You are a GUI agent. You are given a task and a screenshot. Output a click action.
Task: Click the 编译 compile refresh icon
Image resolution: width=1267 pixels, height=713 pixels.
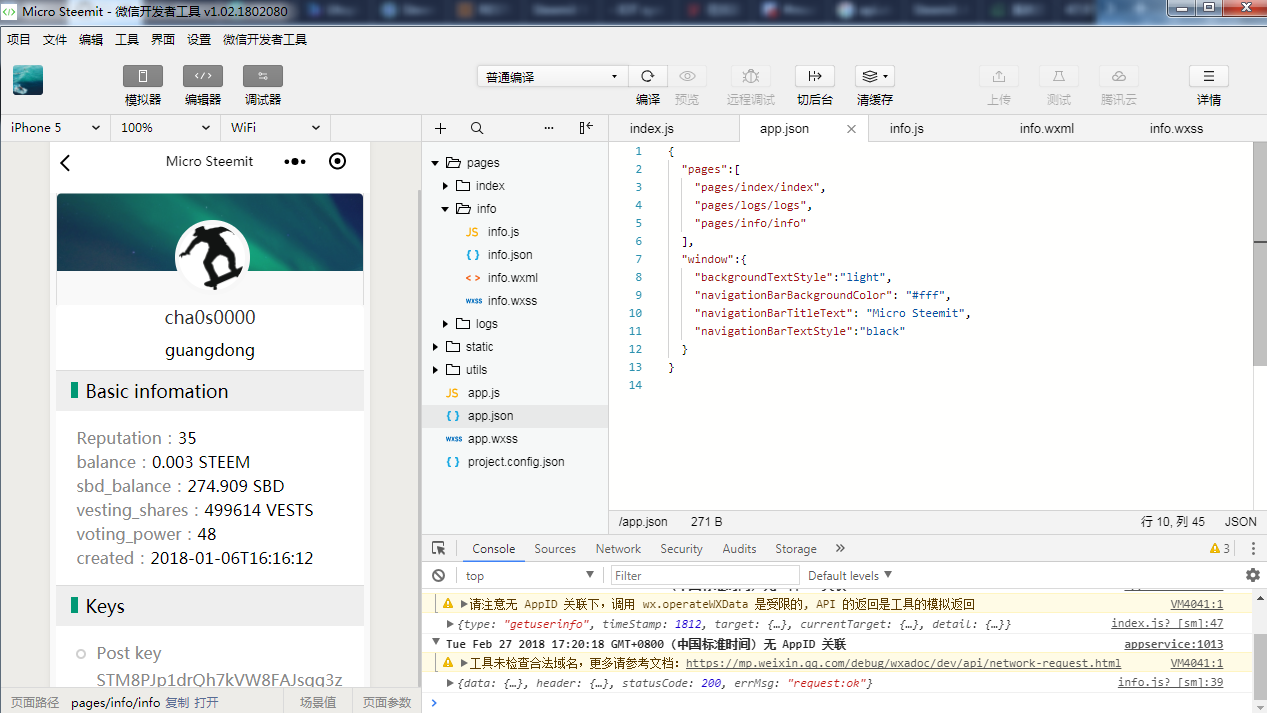[648, 76]
